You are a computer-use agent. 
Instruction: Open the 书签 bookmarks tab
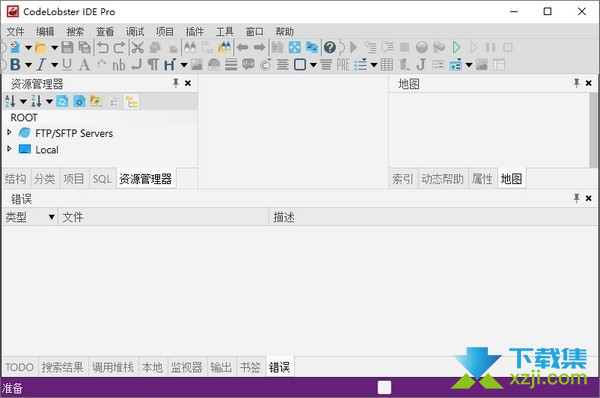tap(250, 367)
